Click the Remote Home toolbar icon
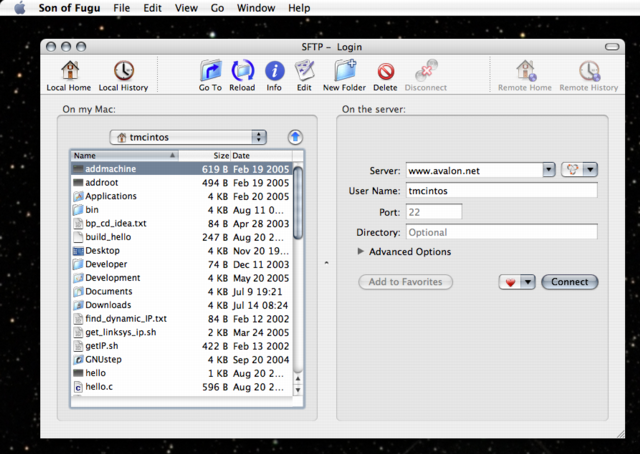This screenshot has height=454, width=640. point(525,70)
